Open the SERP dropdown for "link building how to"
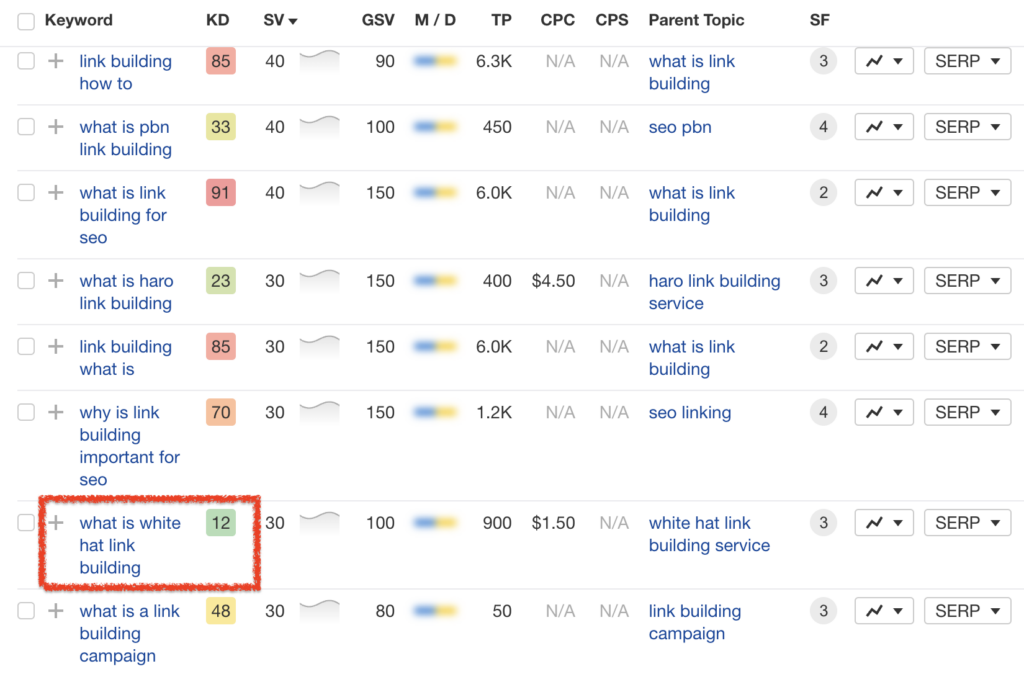 [966, 61]
